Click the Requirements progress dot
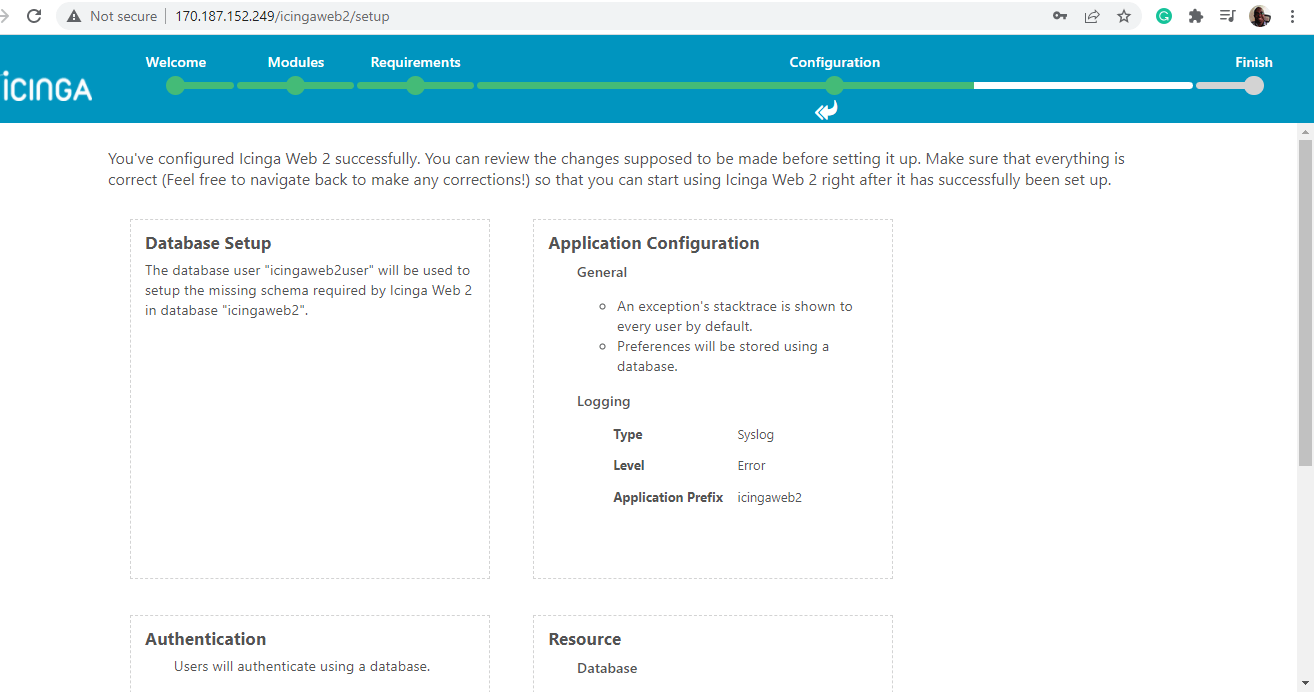The height and width of the screenshot is (692, 1314). pyautogui.click(x=416, y=86)
